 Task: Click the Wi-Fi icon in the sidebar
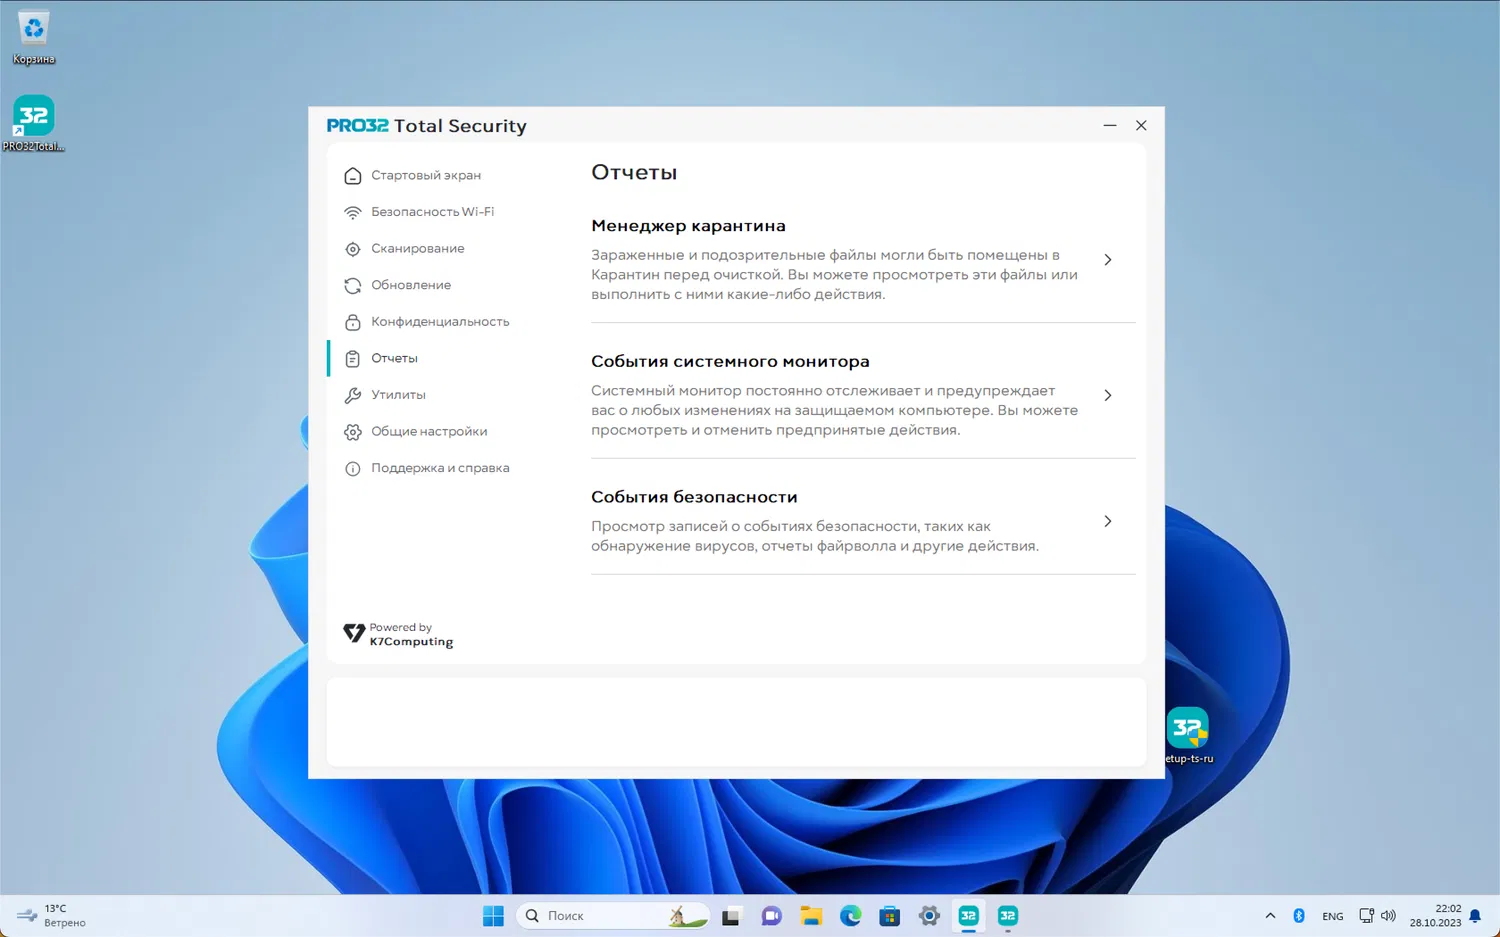tap(352, 212)
